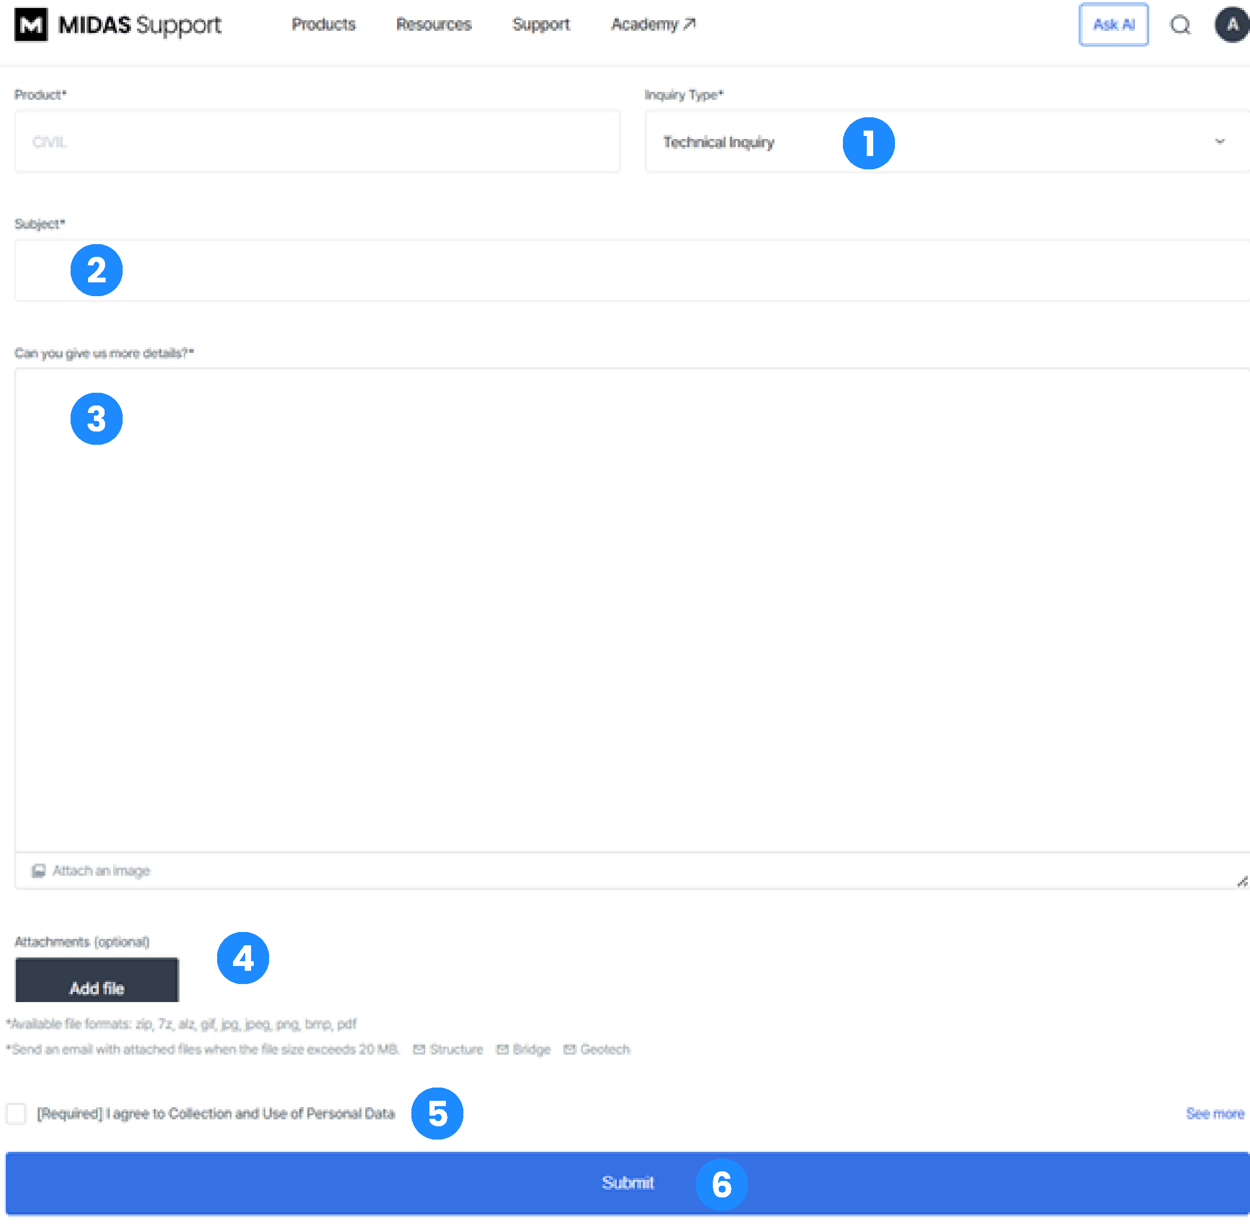This screenshot has width=1250, height=1225.
Task: Click the Bridge email link
Action: tap(524, 1049)
